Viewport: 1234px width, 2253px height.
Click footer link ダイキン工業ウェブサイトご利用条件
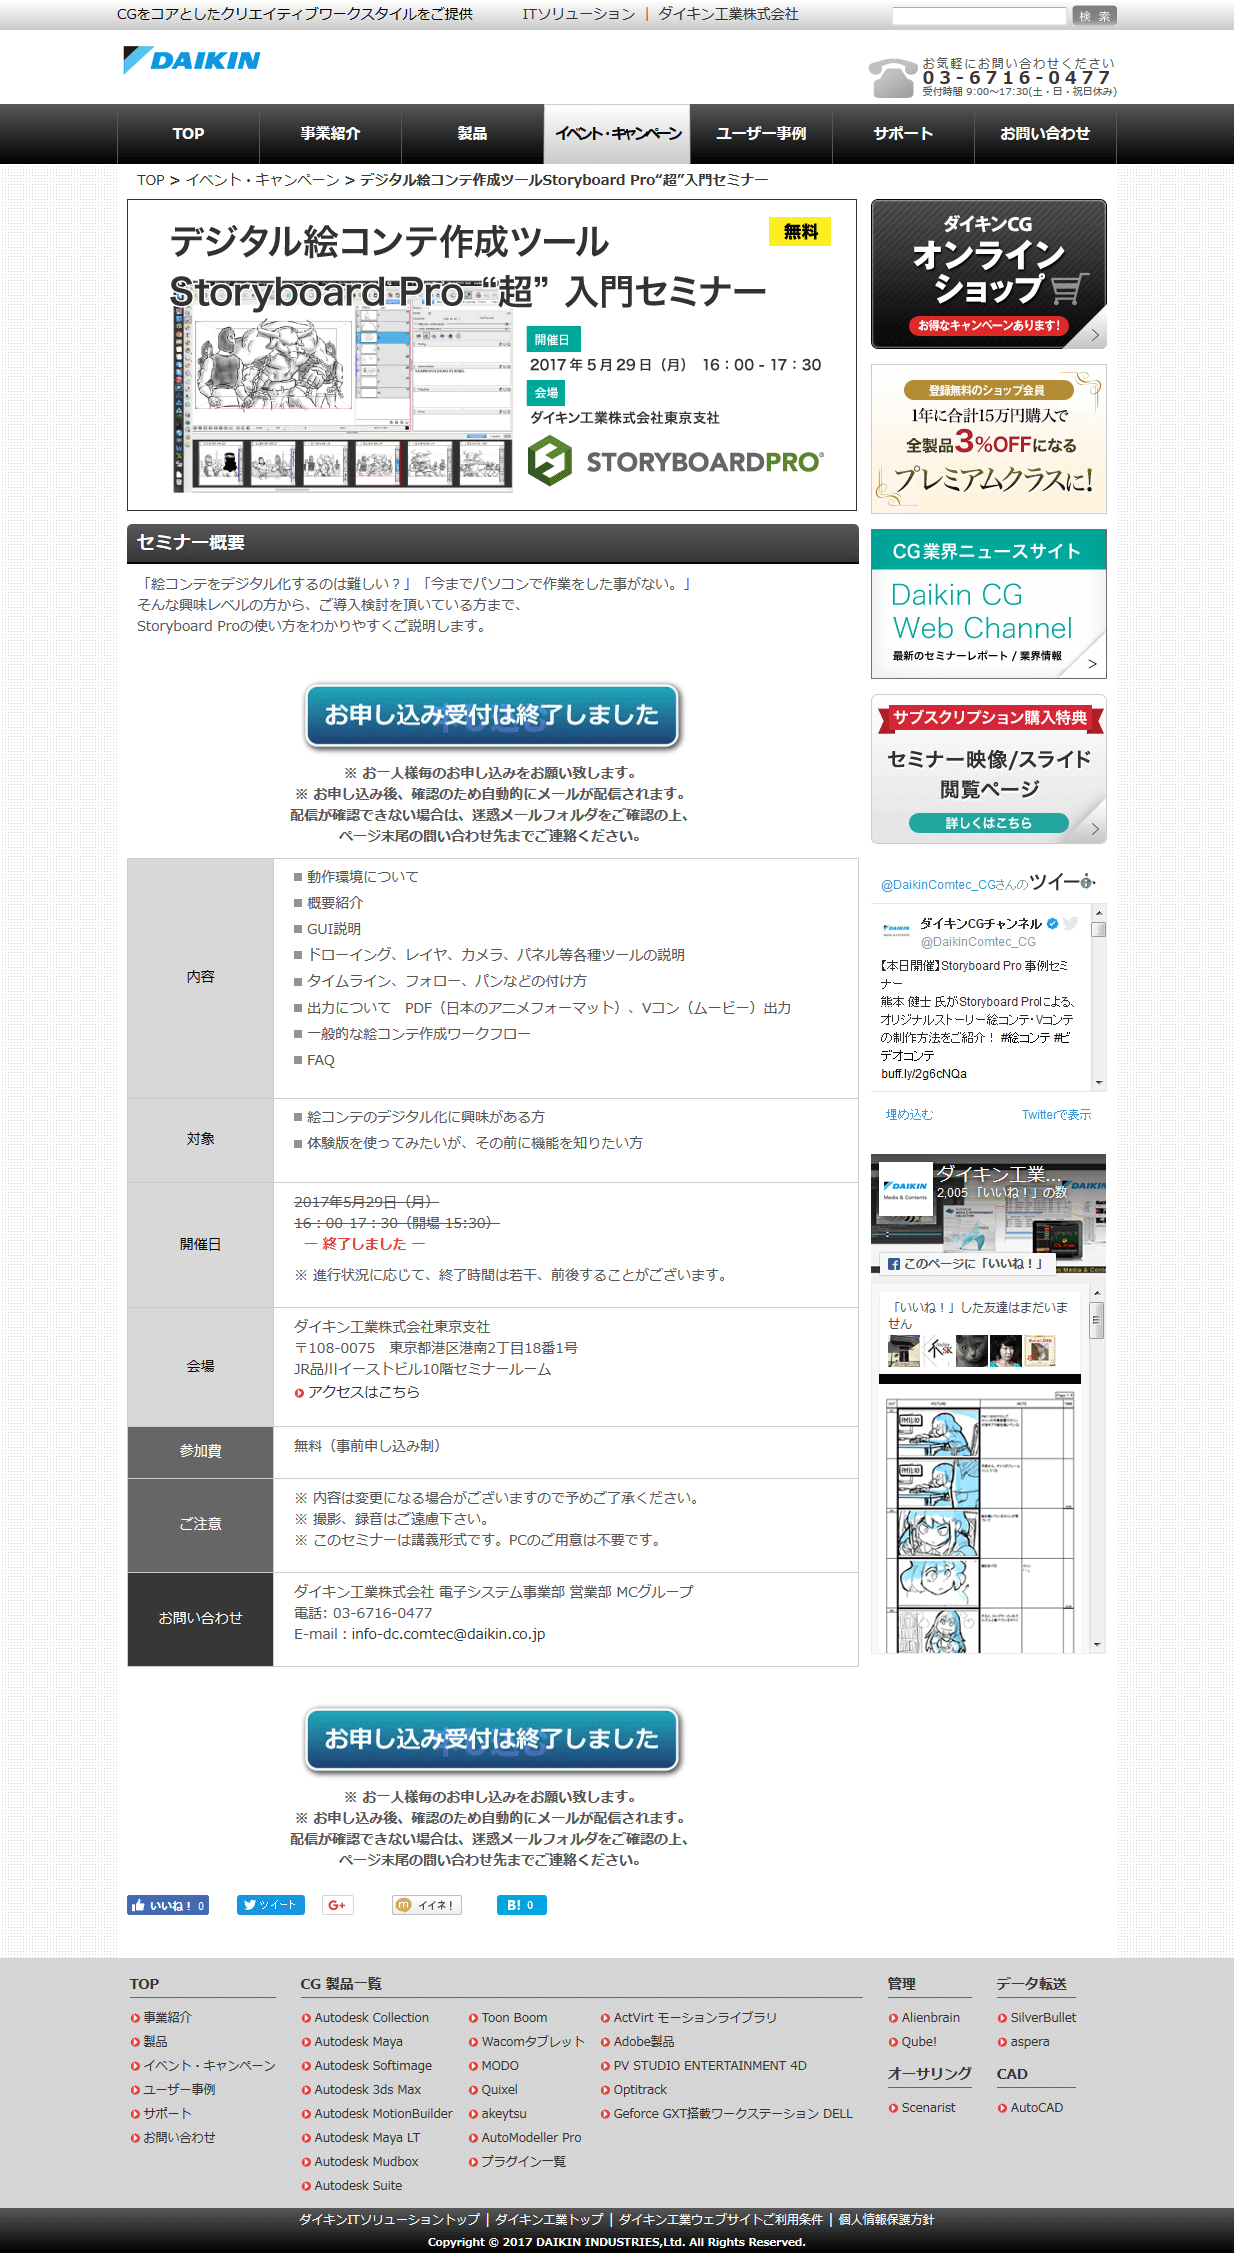[x=720, y=2220]
